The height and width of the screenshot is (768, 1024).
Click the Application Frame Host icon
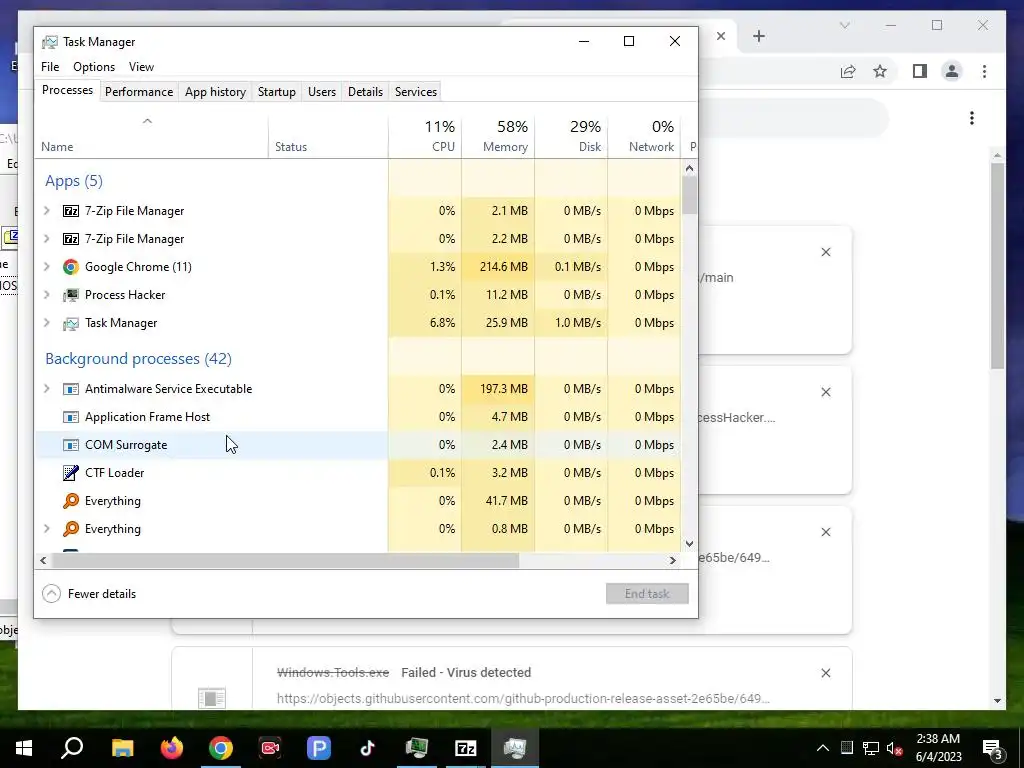(x=71, y=417)
